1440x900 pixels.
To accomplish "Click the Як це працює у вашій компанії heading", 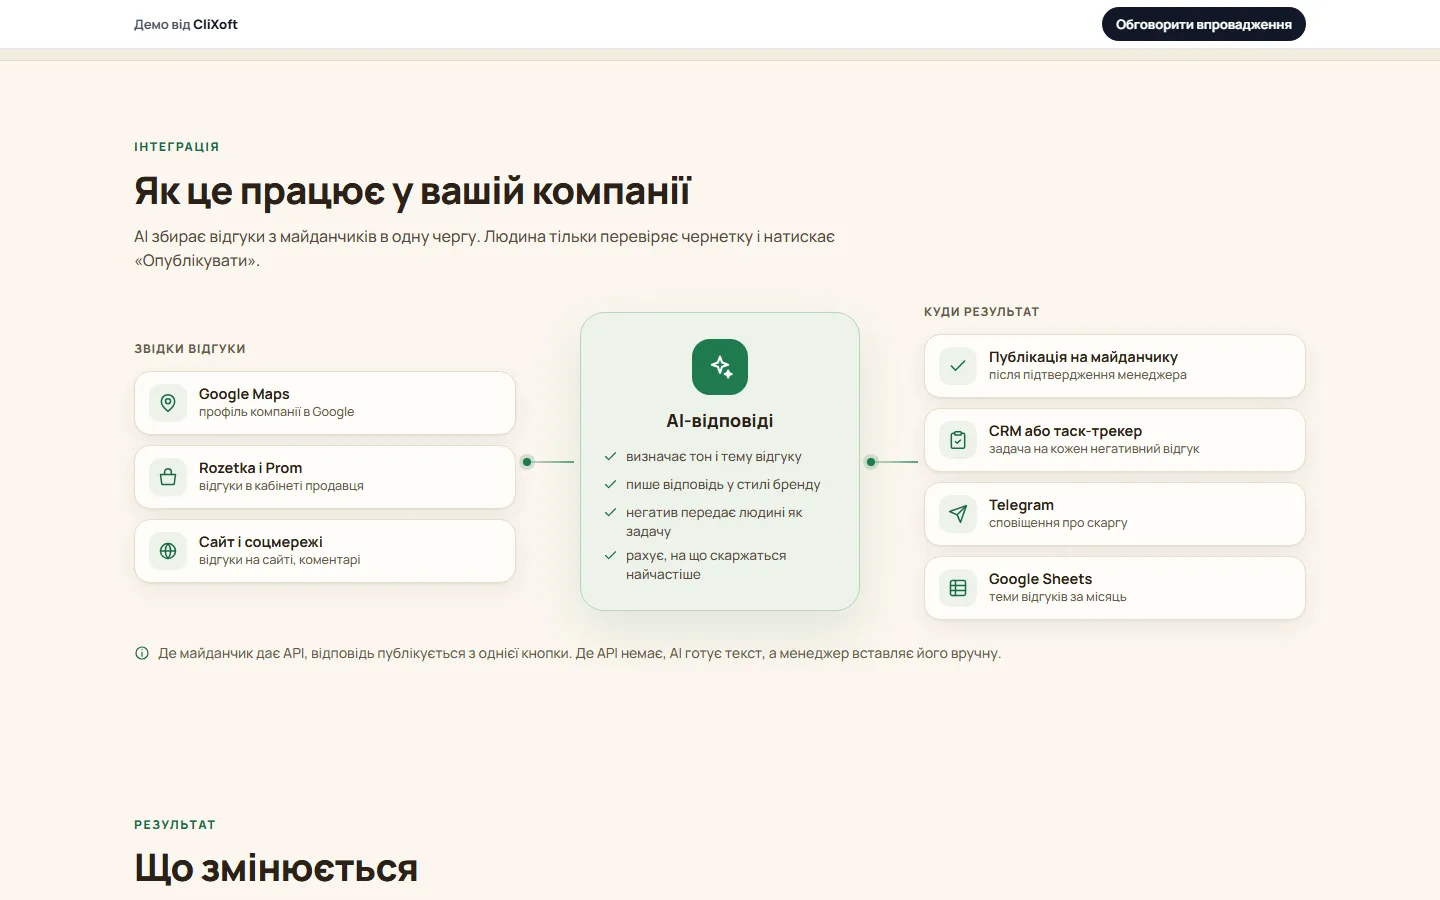I will (412, 191).
